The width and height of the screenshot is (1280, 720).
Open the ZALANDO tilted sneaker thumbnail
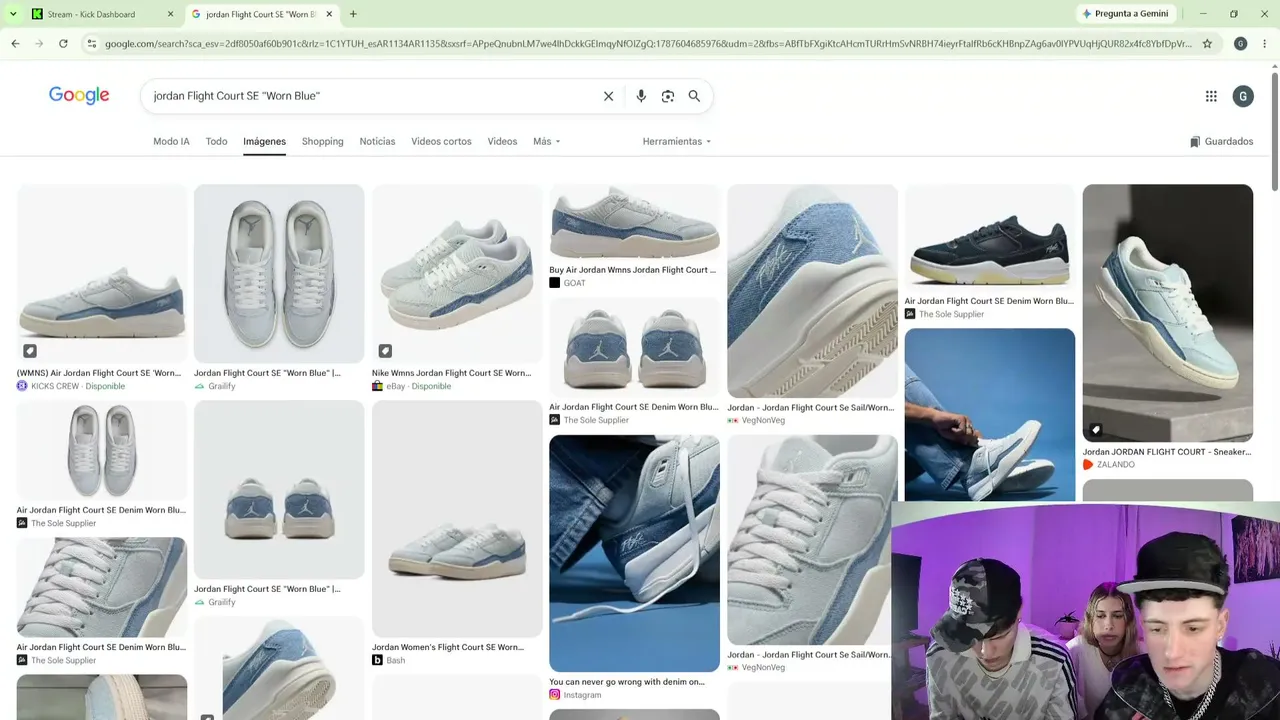pyautogui.click(x=1167, y=313)
